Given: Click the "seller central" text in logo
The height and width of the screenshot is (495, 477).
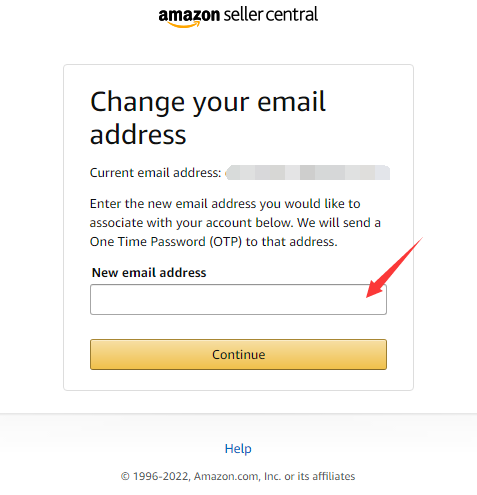Looking at the screenshot, I should (x=271, y=15).
